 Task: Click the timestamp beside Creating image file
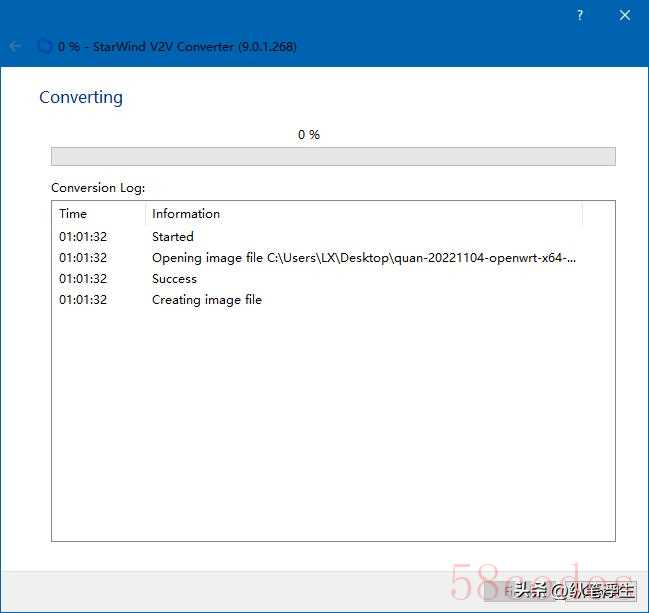83,300
